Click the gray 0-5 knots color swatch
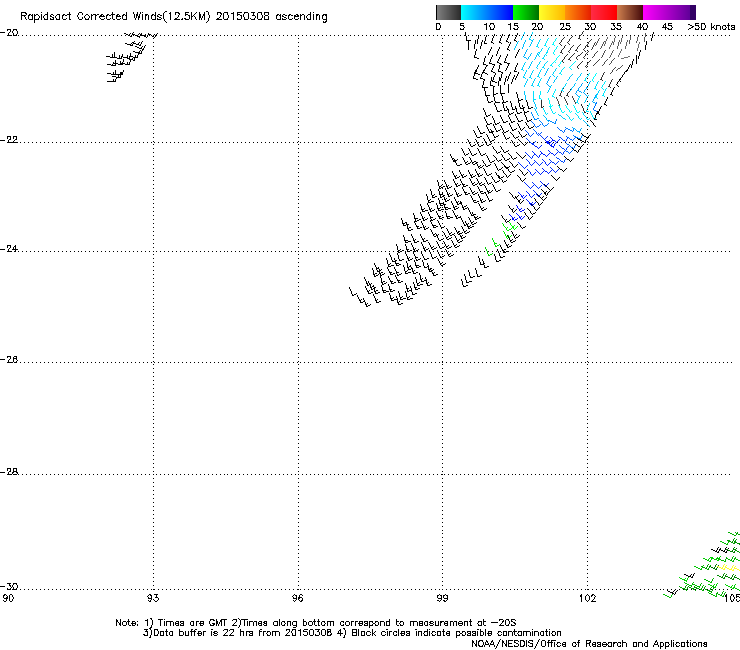 point(448,12)
